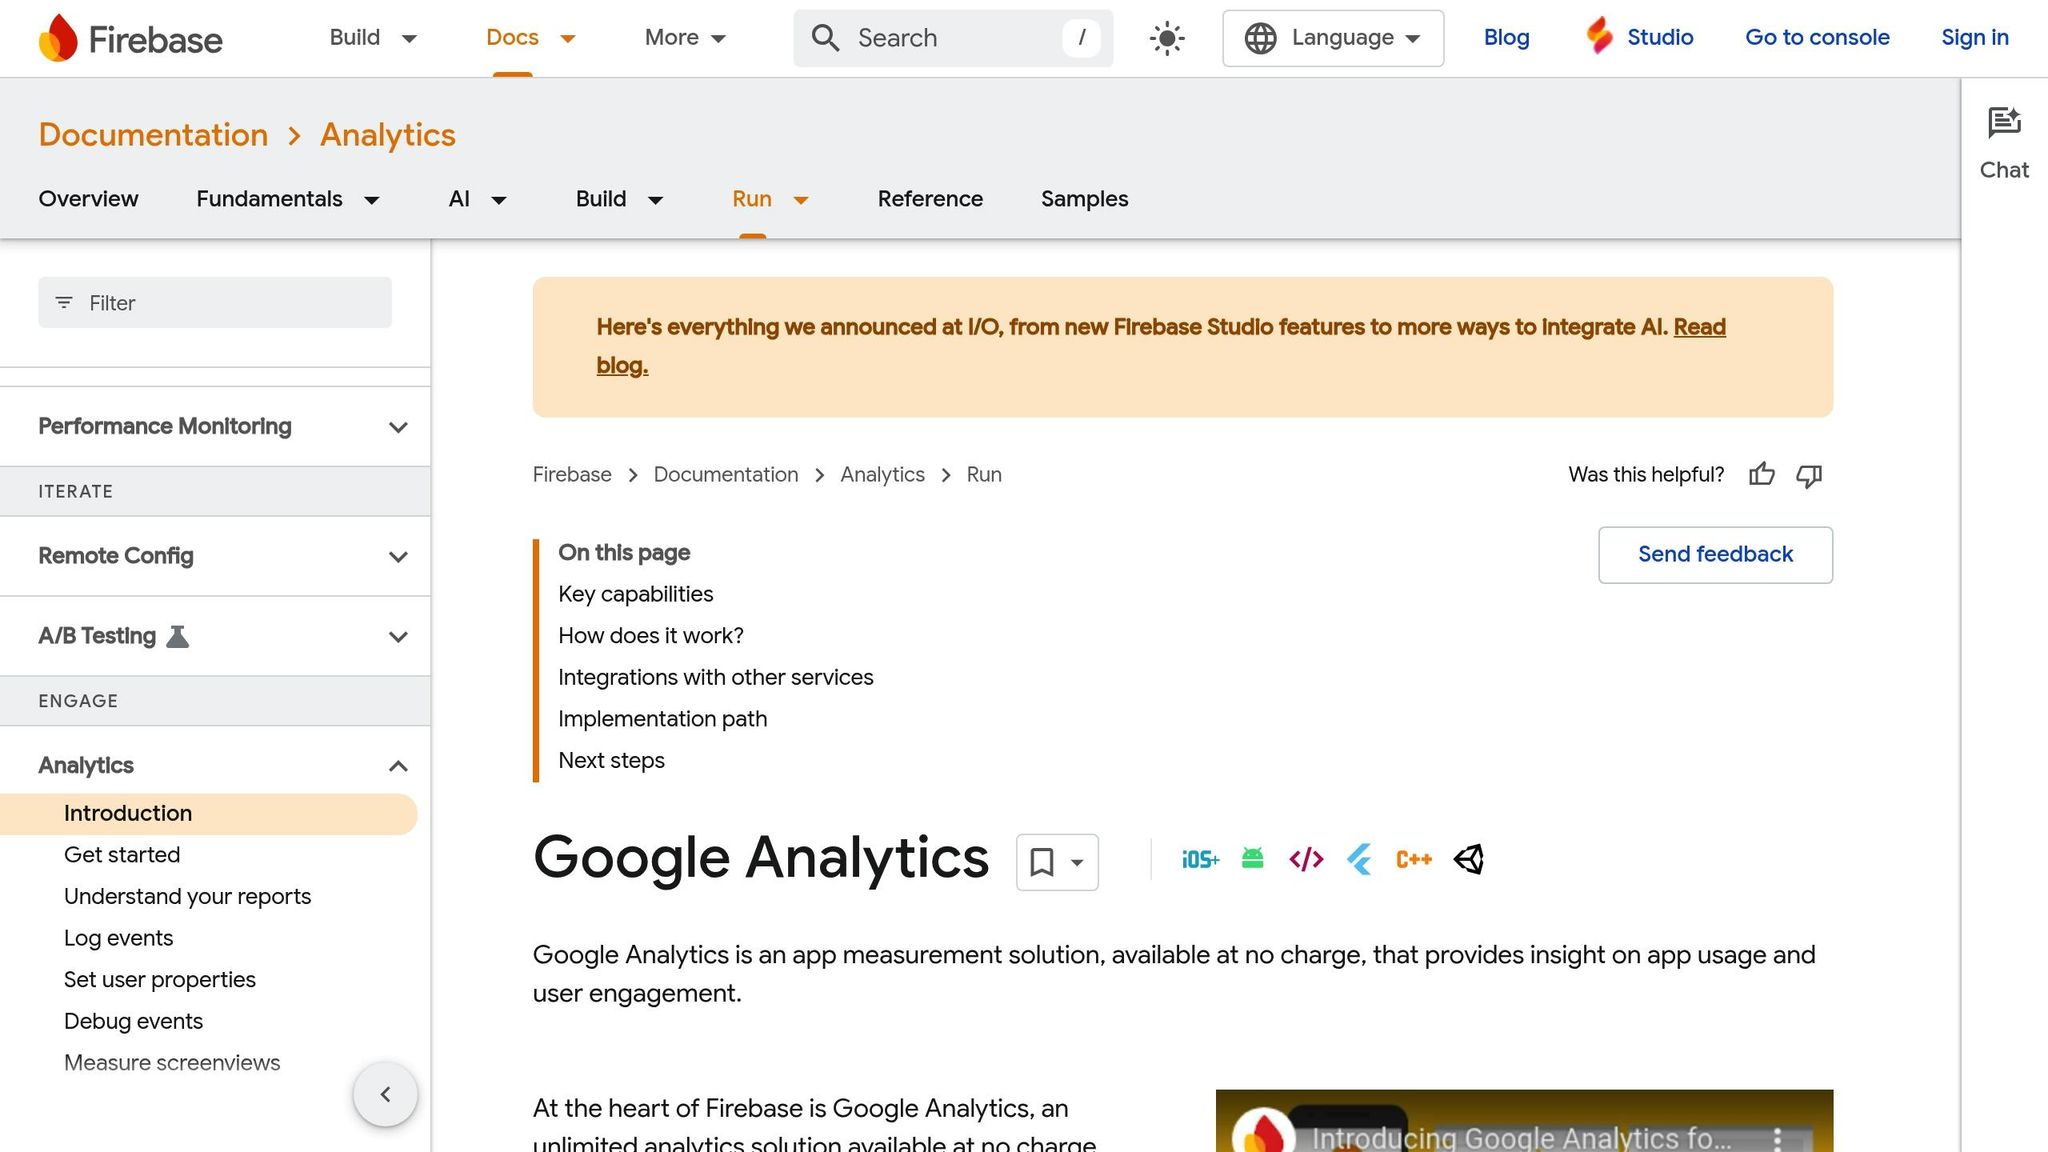Focus the Search input field

(x=952, y=38)
